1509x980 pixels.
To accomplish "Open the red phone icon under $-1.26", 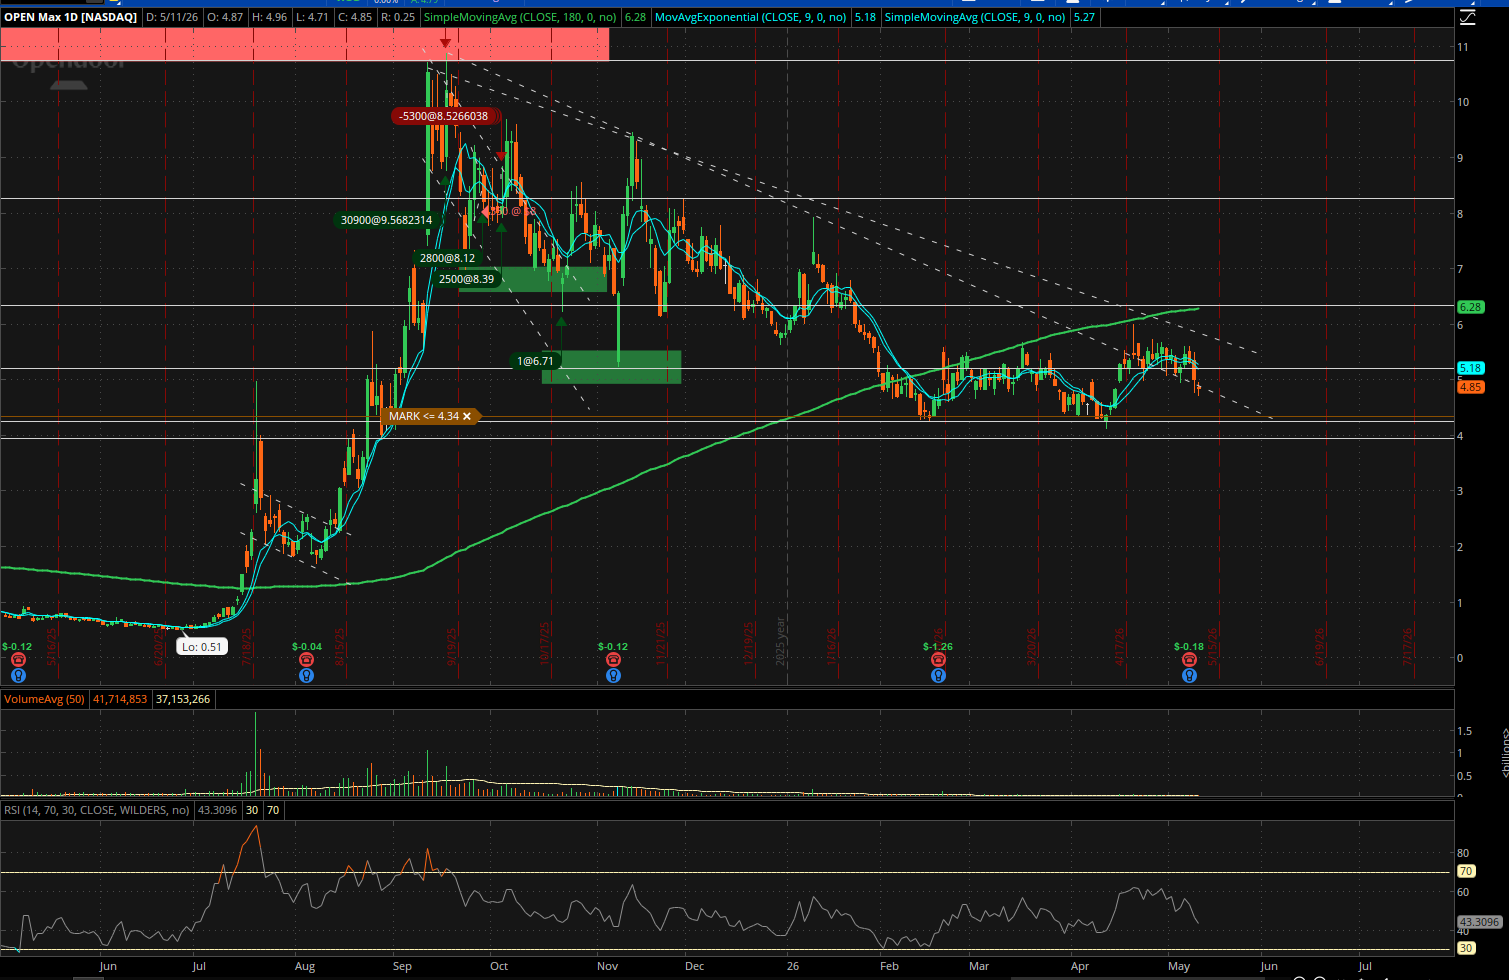I will pos(938,660).
